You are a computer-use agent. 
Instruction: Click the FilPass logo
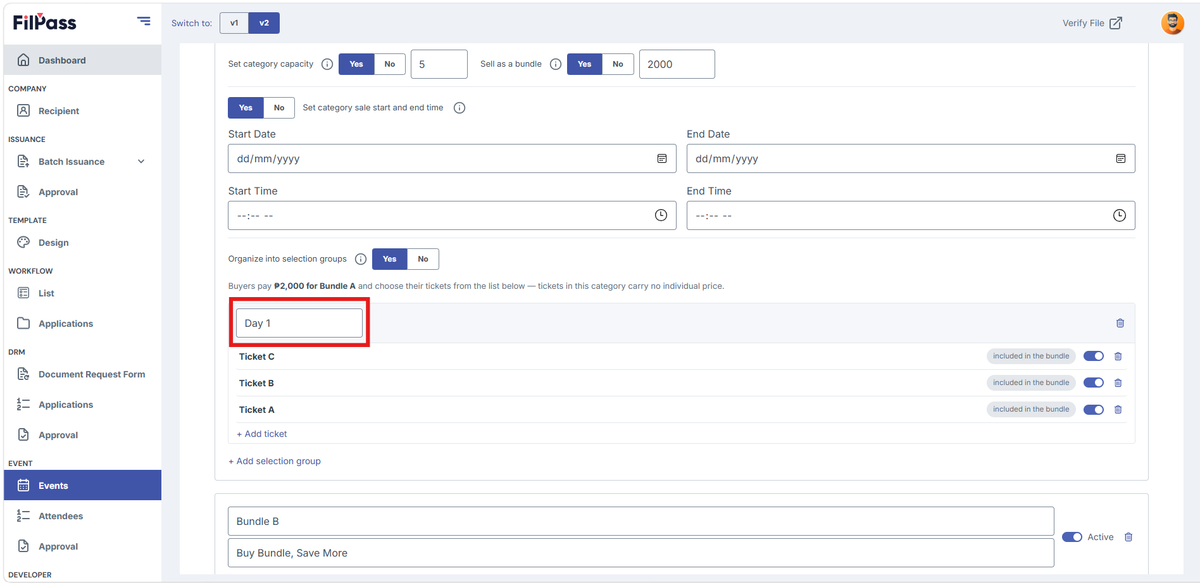[44, 22]
